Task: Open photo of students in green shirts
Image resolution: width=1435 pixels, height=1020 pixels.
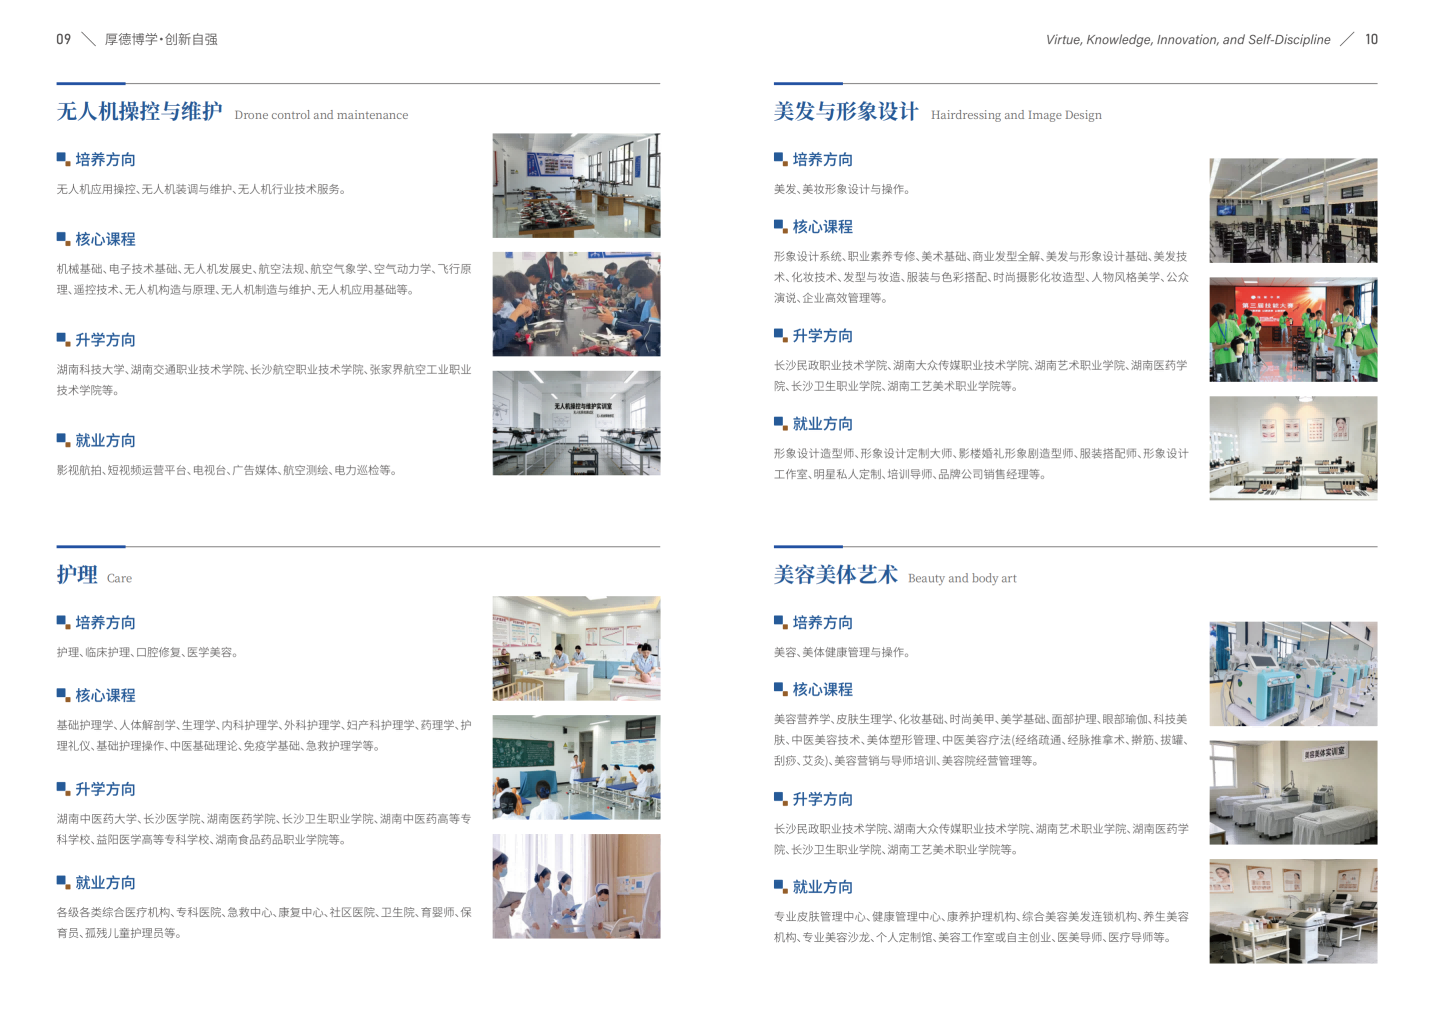Action: pos(1293,329)
